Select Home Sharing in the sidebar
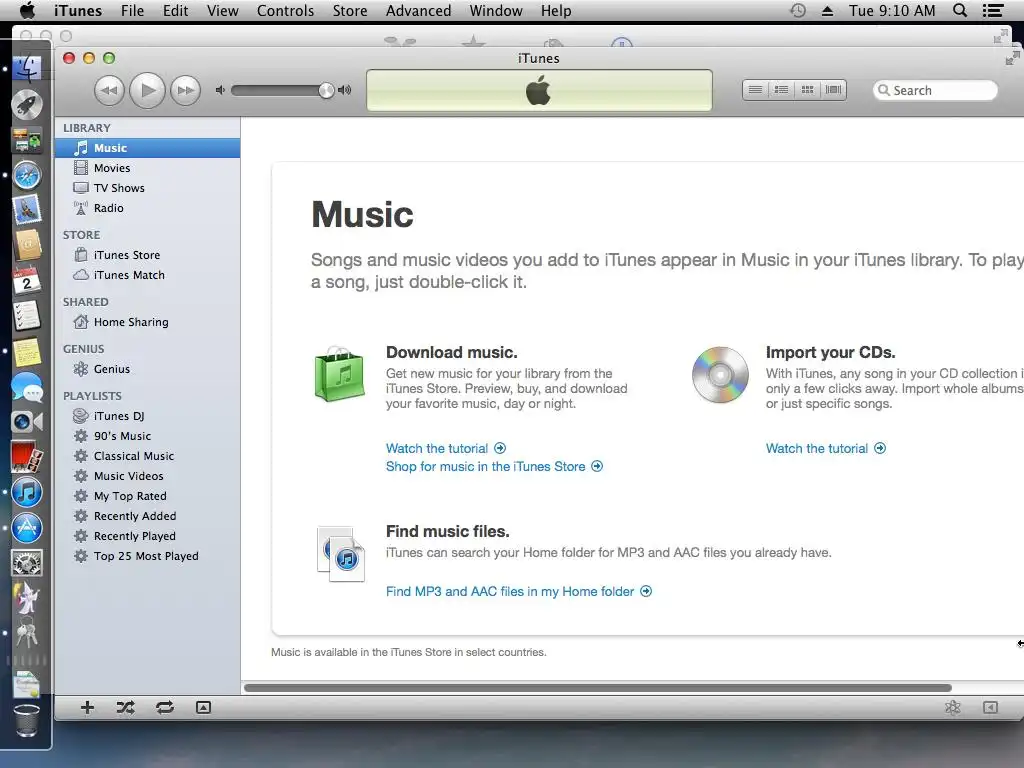Screen dimensions: 1024x768 [148, 322]
